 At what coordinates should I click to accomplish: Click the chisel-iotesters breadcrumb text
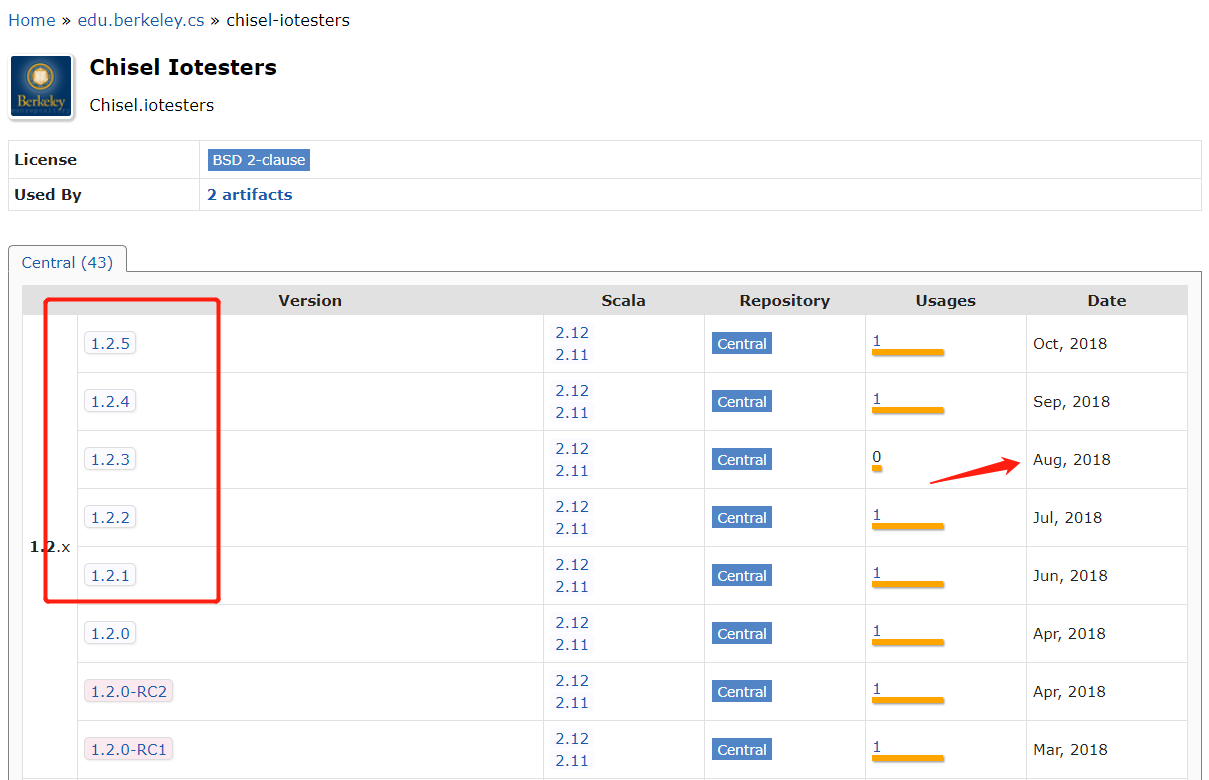(288, 20)
